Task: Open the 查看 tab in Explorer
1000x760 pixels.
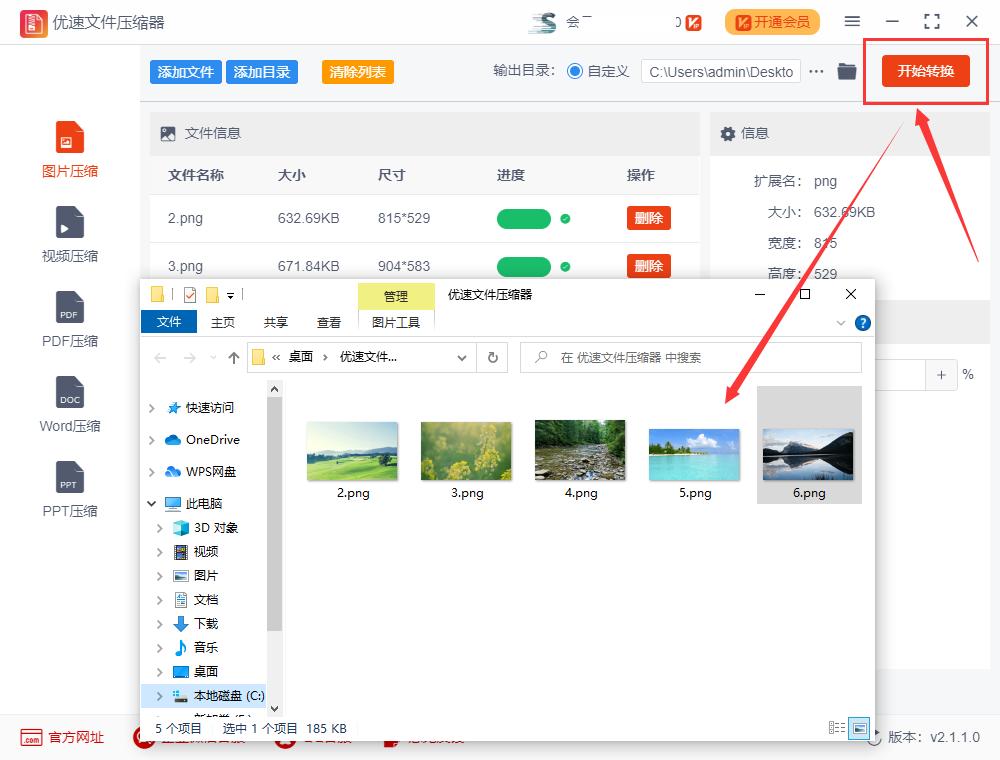Action: [330, 322]
